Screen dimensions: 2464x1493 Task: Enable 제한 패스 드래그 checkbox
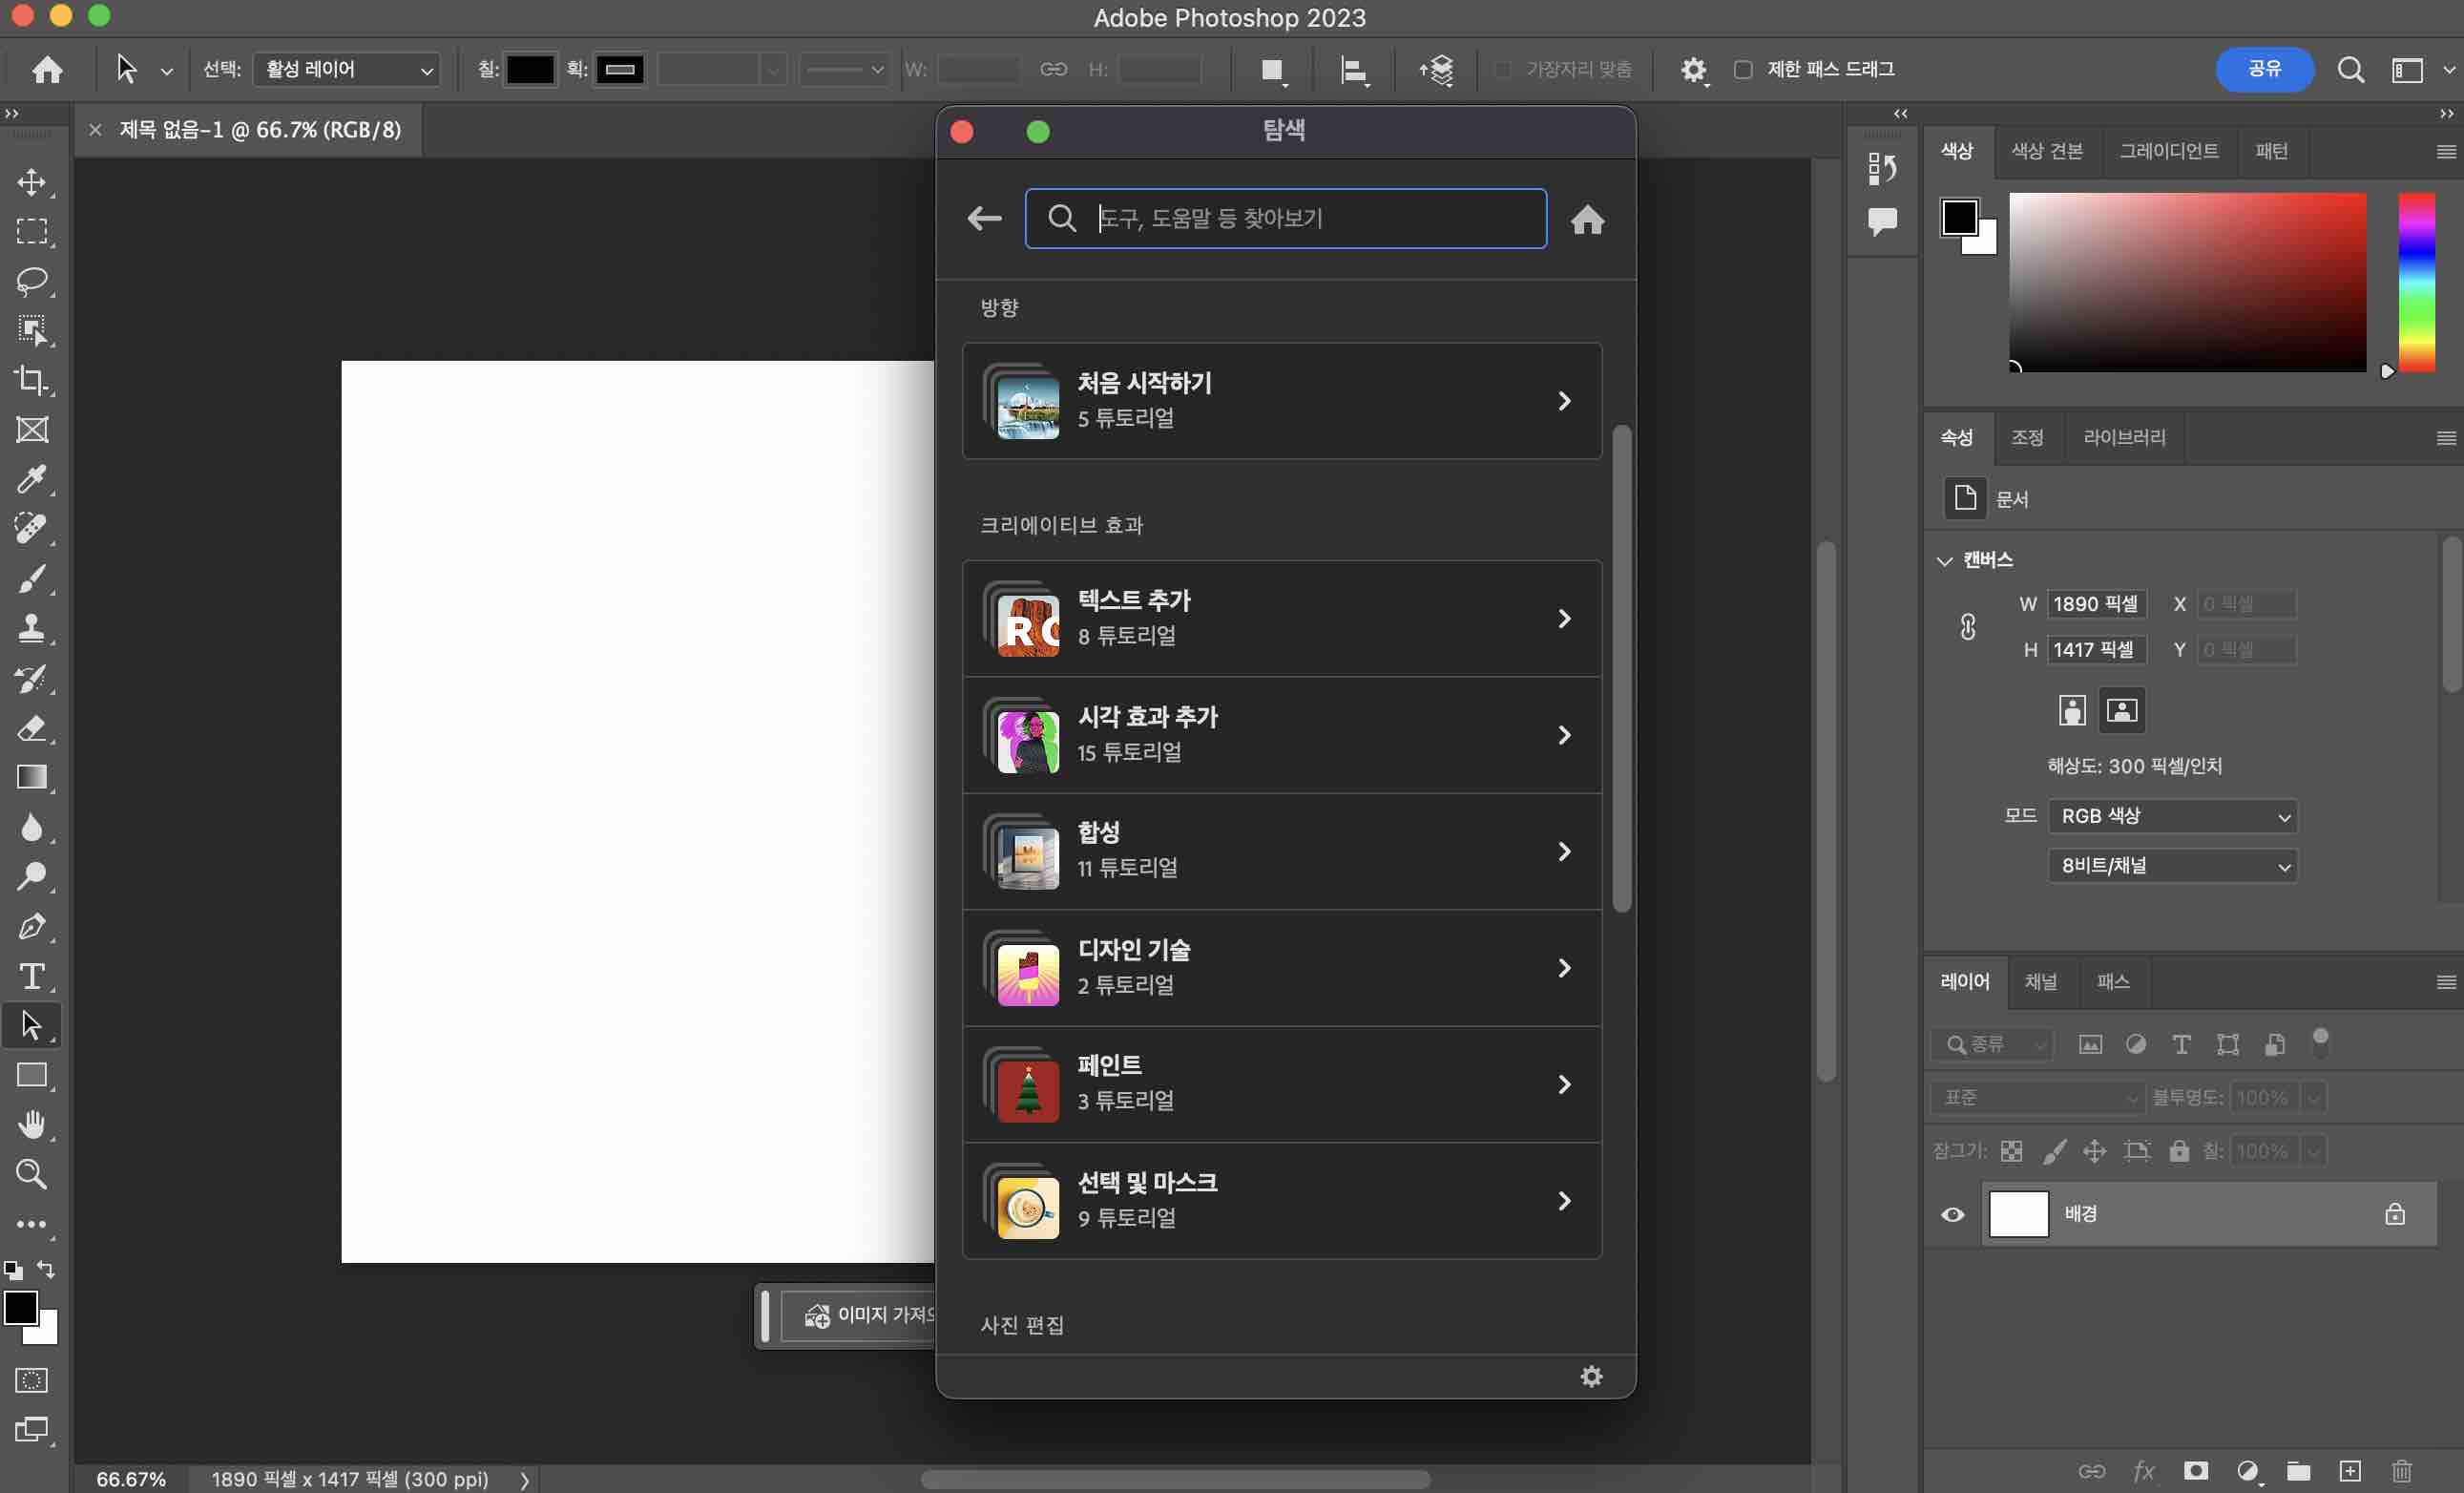coord(1743,69)
